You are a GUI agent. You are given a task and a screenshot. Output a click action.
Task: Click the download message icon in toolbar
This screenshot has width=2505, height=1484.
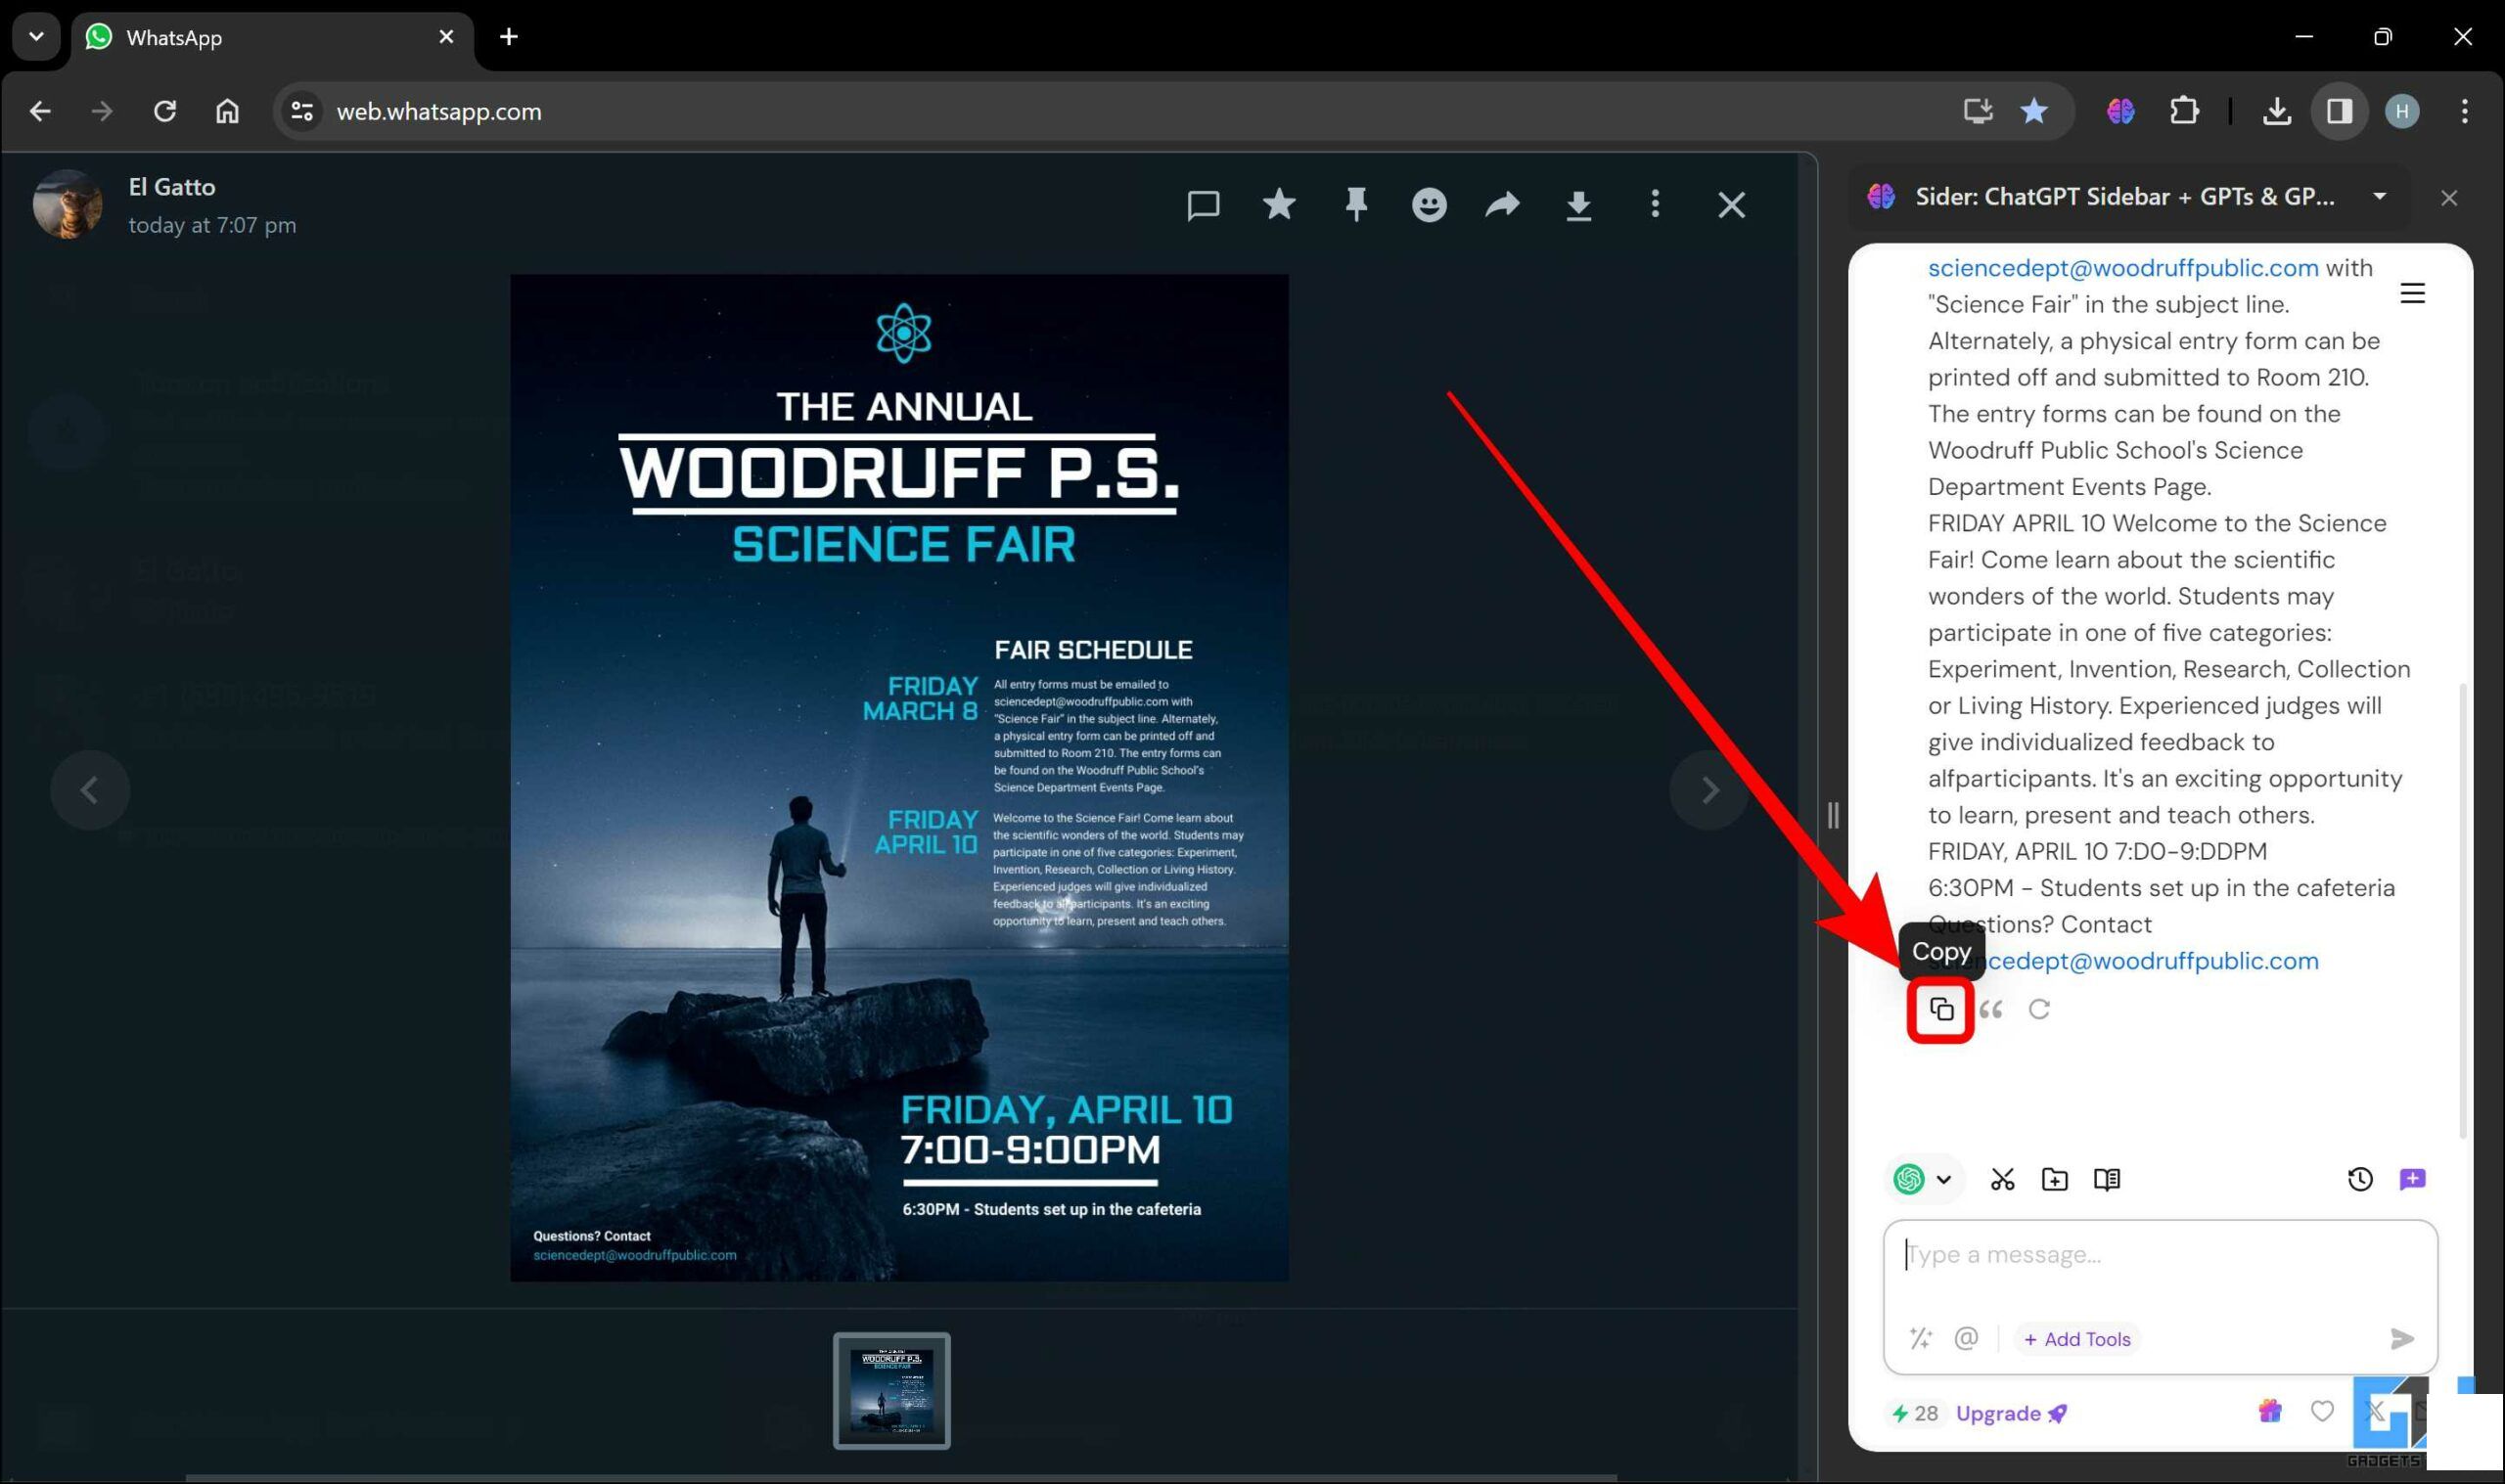(x=1577, y=204)
